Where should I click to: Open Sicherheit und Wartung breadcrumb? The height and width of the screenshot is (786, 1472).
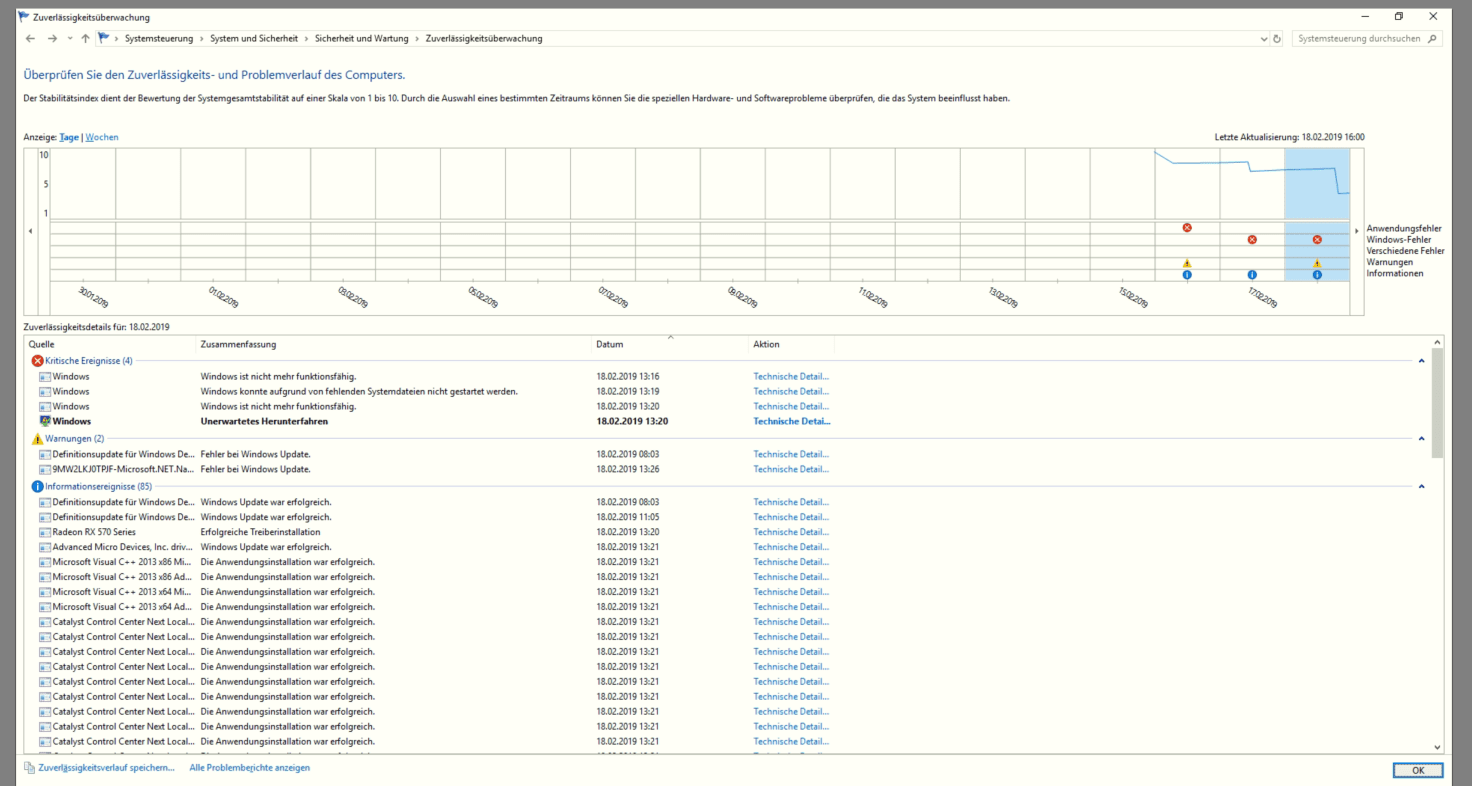(362, 39)
